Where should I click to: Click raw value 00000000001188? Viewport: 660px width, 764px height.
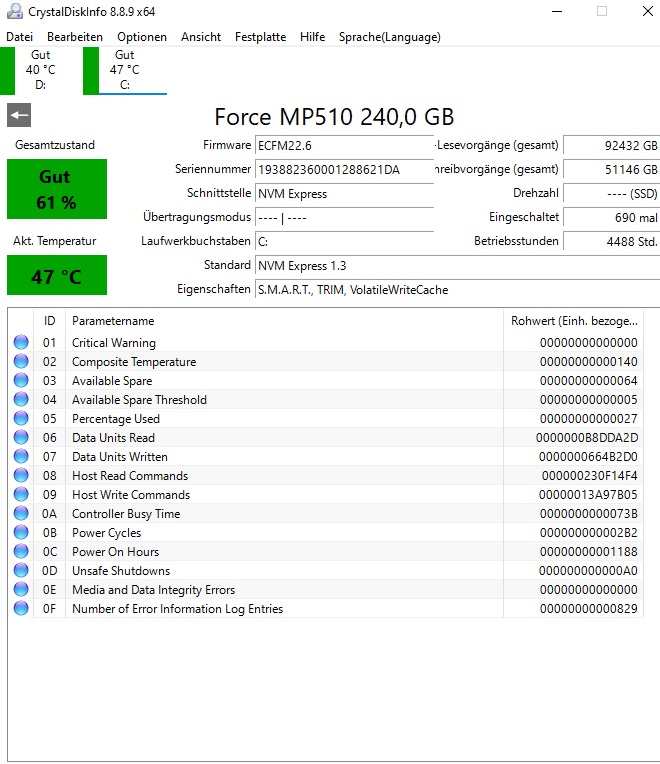(588, 552)
